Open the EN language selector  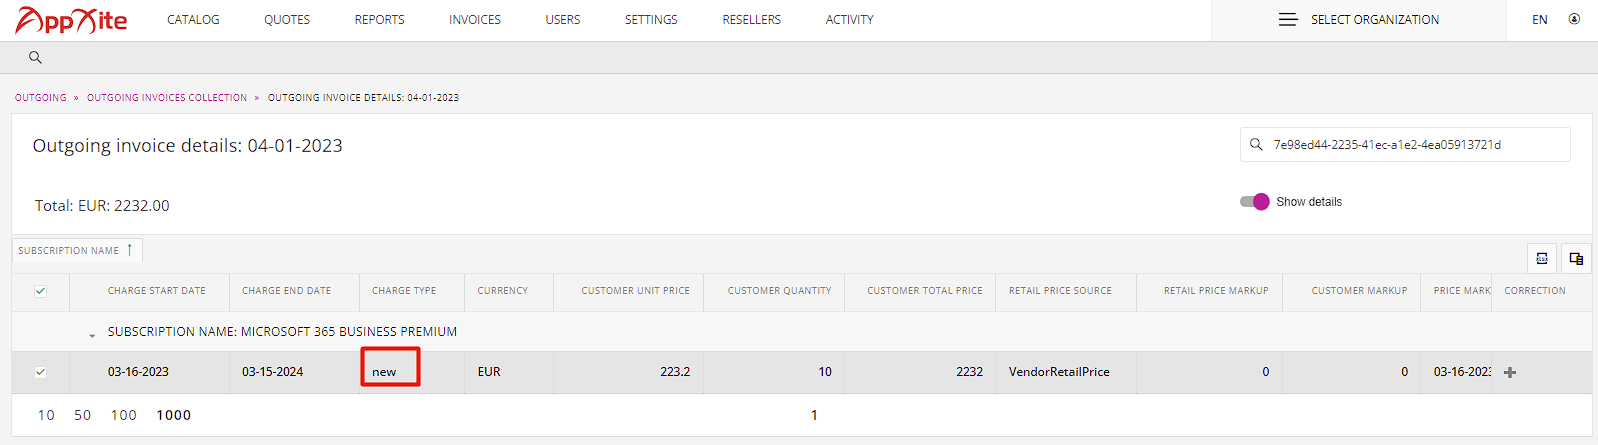pos(1539,19)
